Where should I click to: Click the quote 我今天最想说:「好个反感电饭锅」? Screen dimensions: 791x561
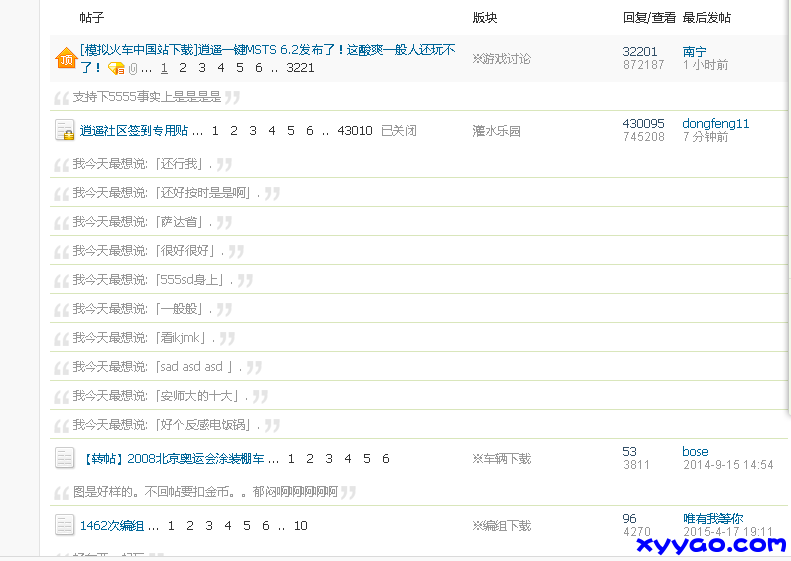coord(166,425)
